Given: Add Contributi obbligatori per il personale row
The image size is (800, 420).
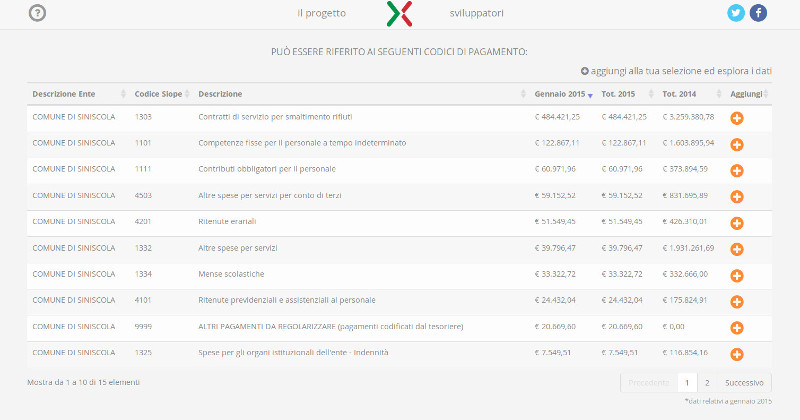Looking at the screenshot, I should pyautogui.click(x=737, y=170).
